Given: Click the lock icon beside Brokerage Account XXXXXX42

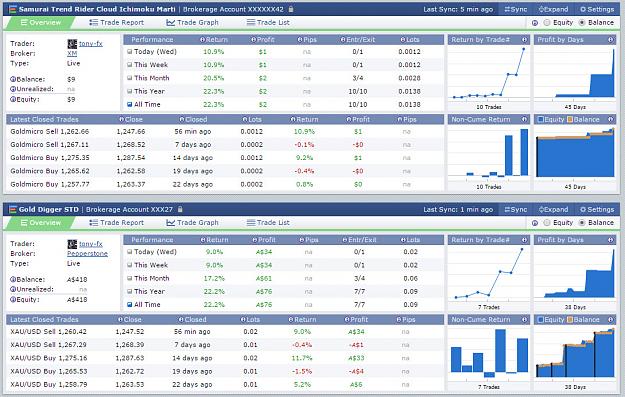Looking at the screenshot, I should click(x=291, y=9).
